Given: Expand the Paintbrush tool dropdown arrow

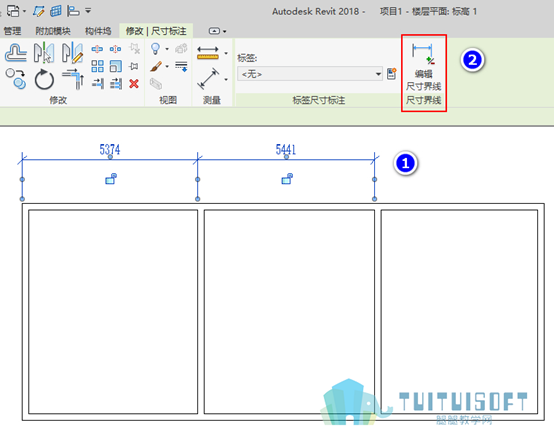Looking at the screenshot, I should point(167,66).
